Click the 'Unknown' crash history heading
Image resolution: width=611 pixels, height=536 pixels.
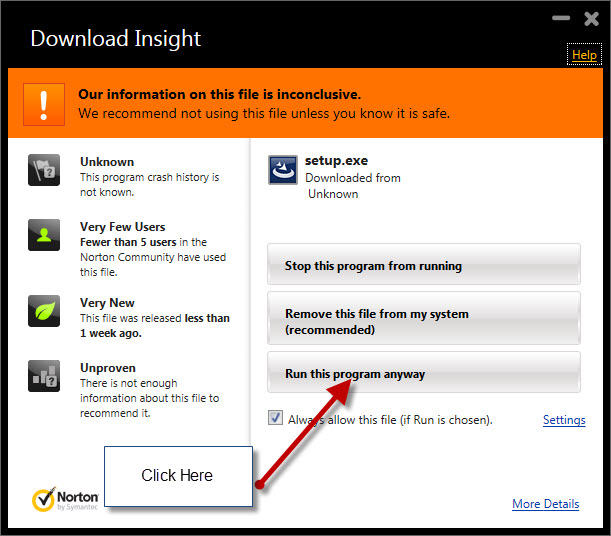(x=107, y=162)
